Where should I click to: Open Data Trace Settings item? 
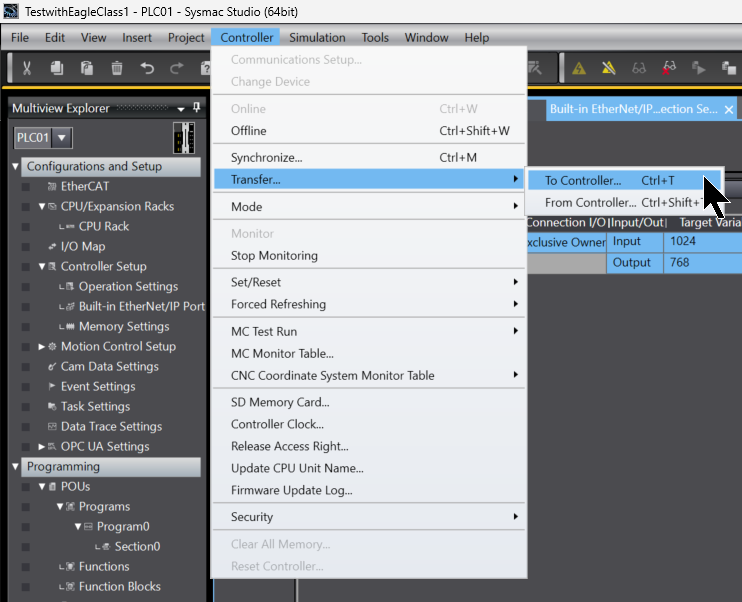coord(111,426)
